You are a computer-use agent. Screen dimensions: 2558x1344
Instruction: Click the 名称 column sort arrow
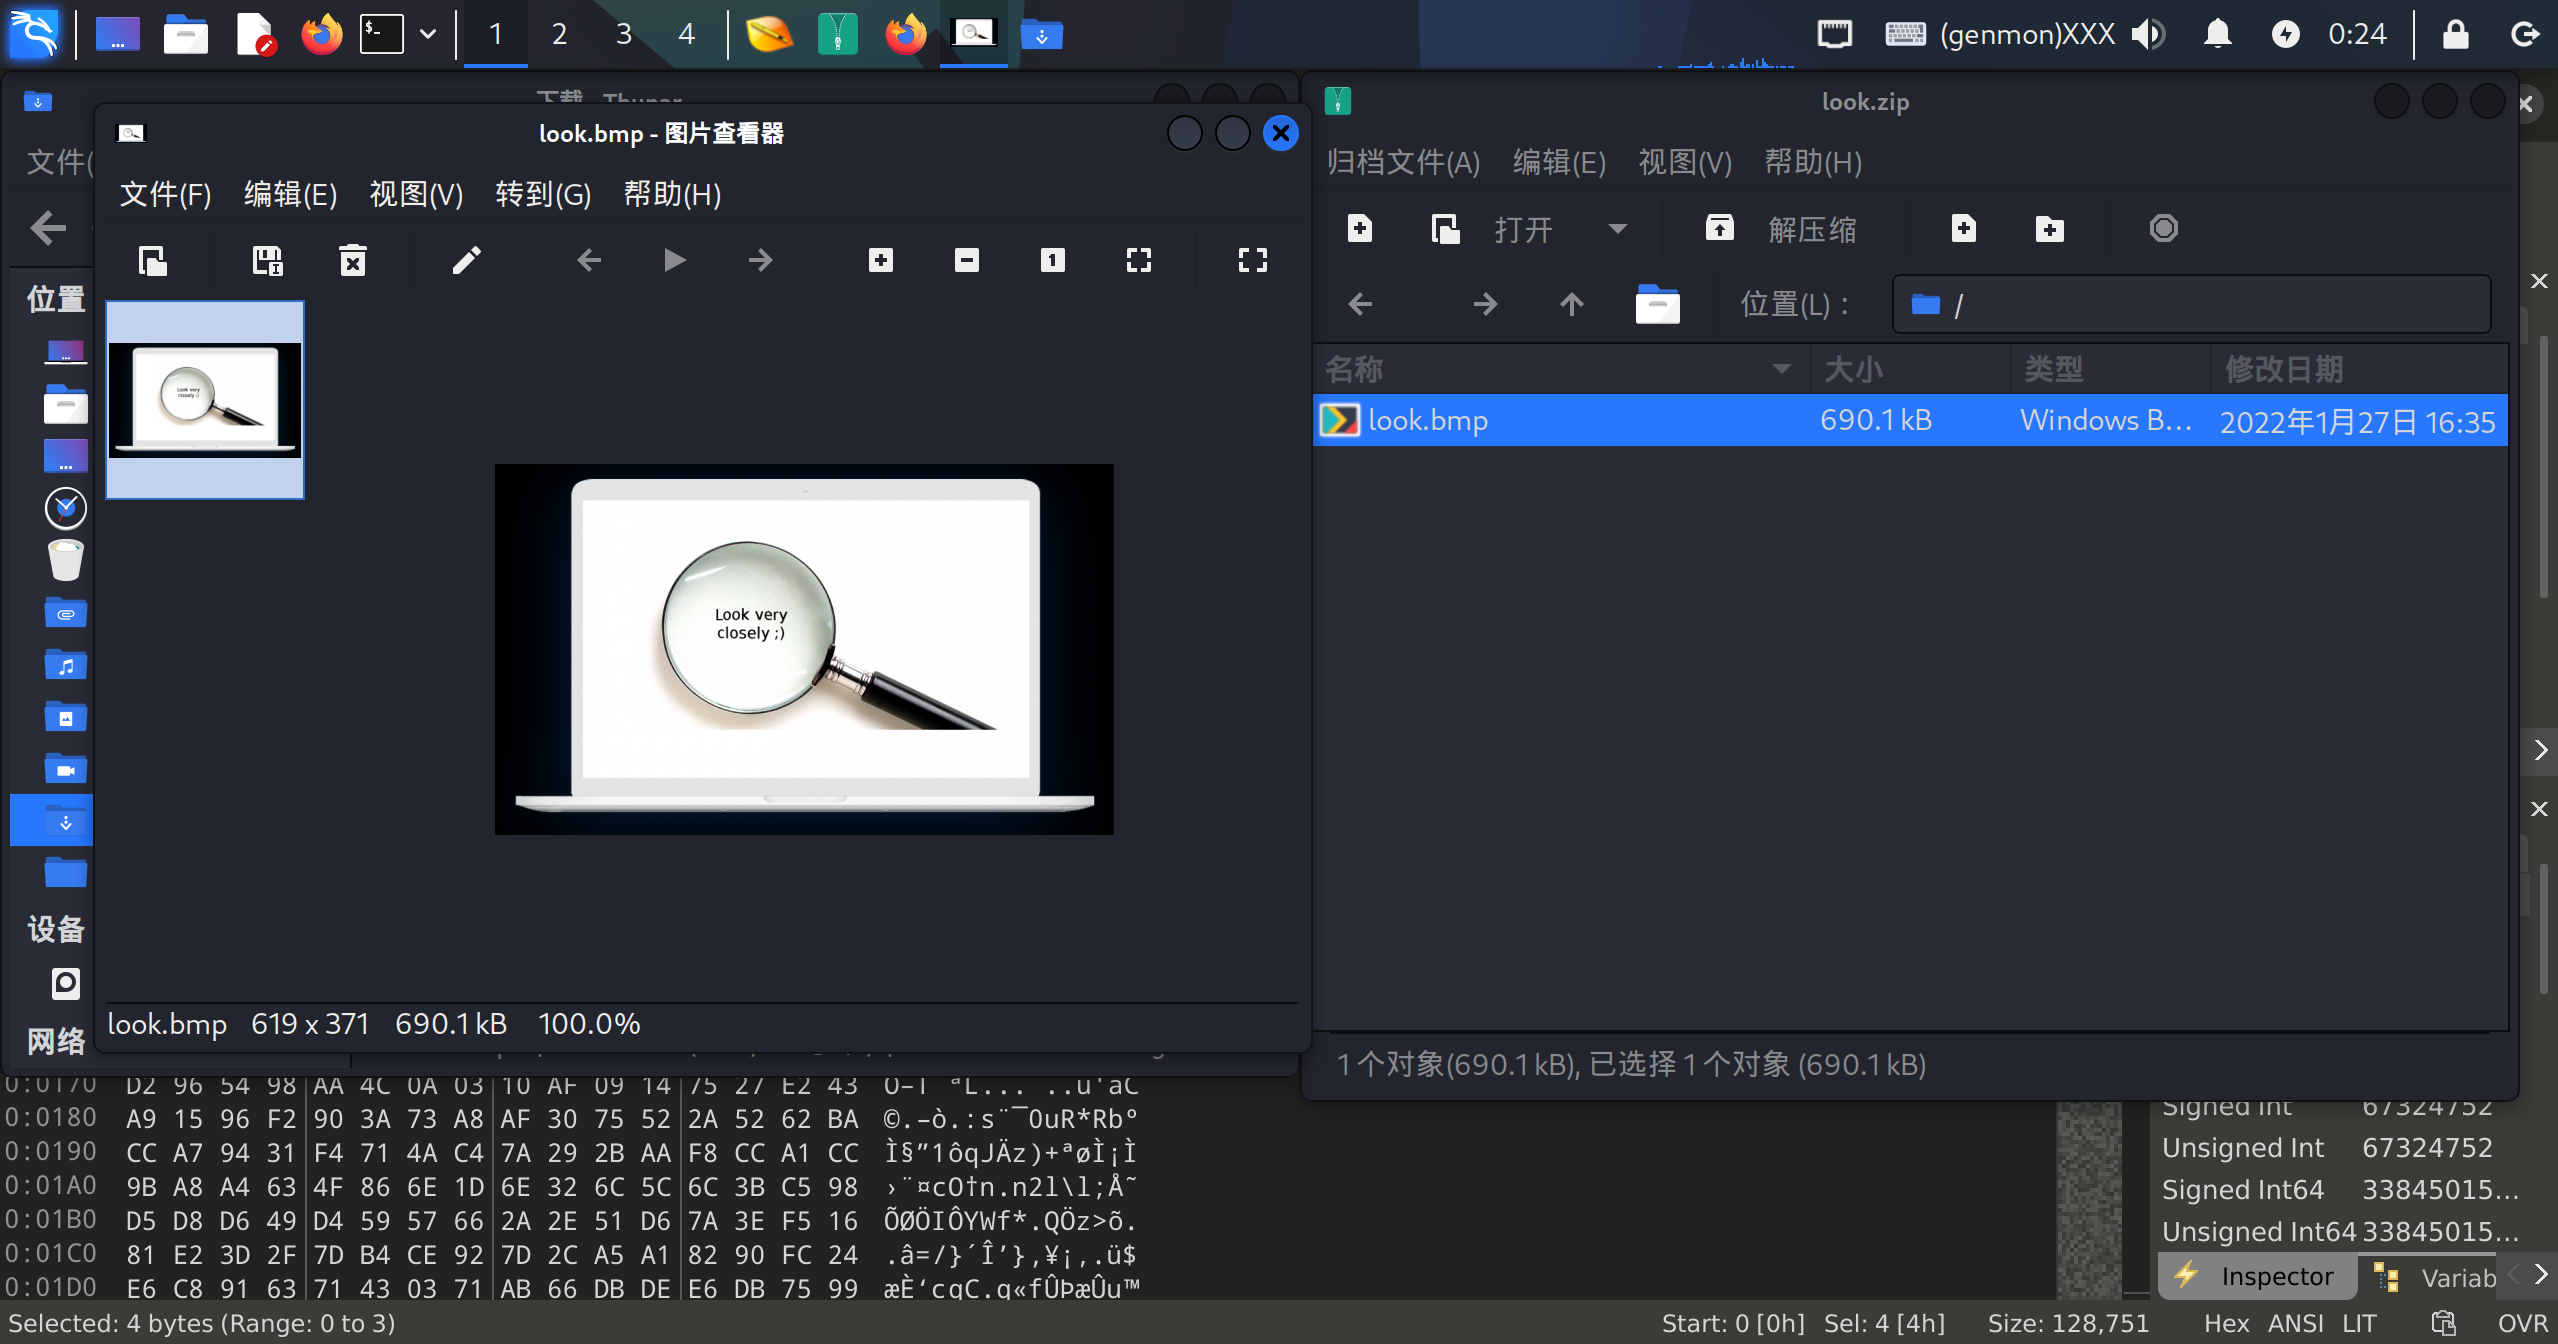coord(1781,369)
